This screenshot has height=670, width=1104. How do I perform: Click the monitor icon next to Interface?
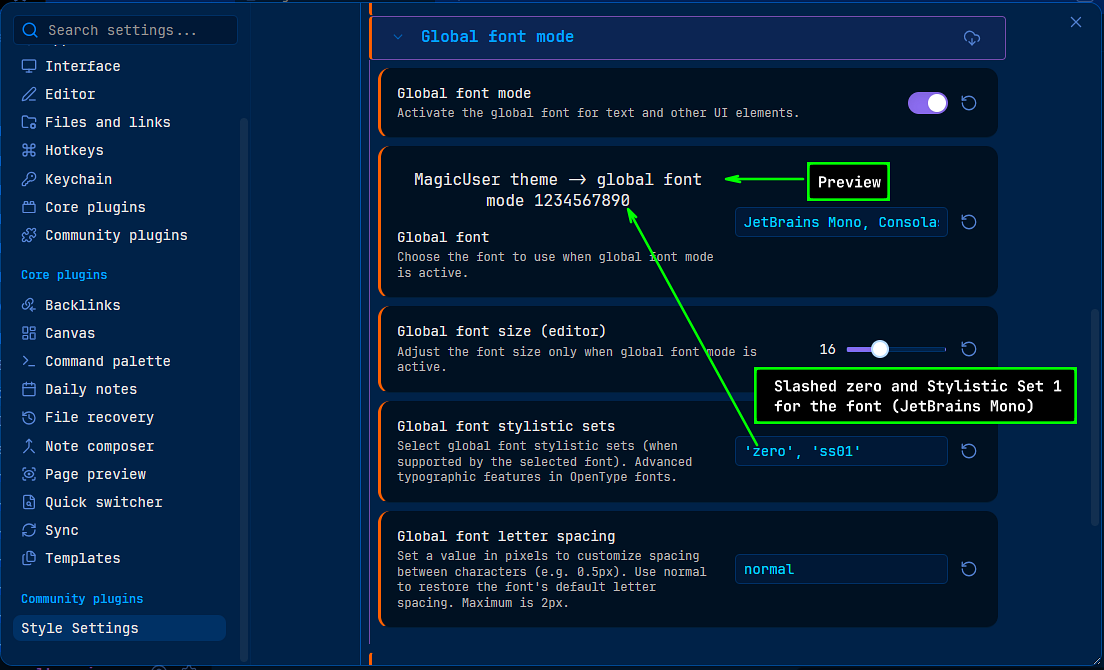coord(29,66)
